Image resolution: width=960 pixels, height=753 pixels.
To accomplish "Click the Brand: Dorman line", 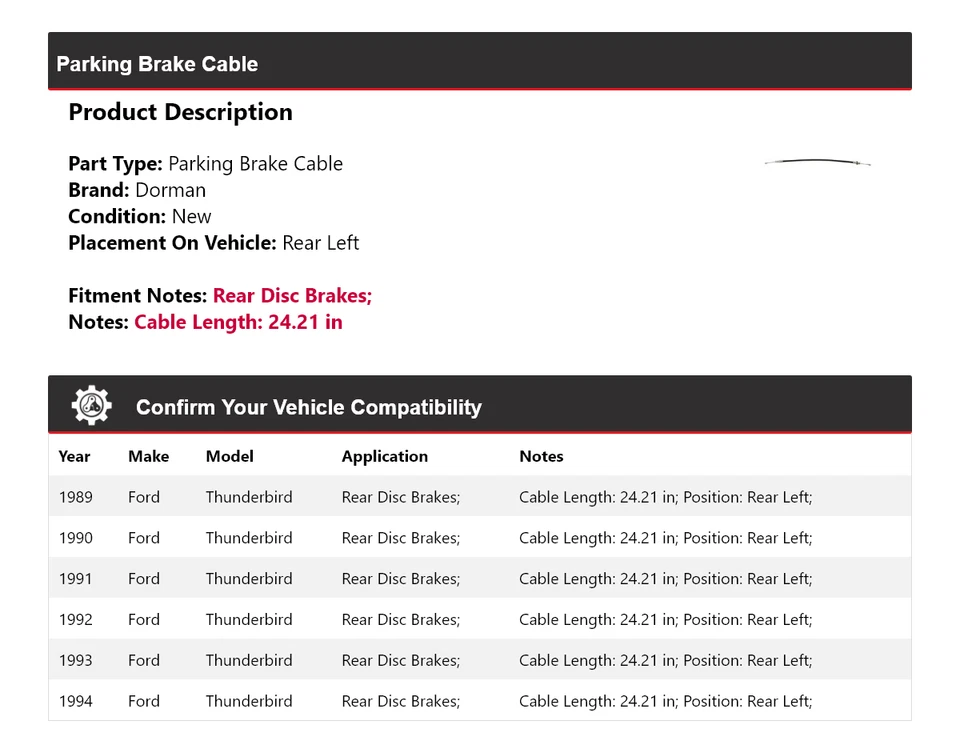I will 137,190.
